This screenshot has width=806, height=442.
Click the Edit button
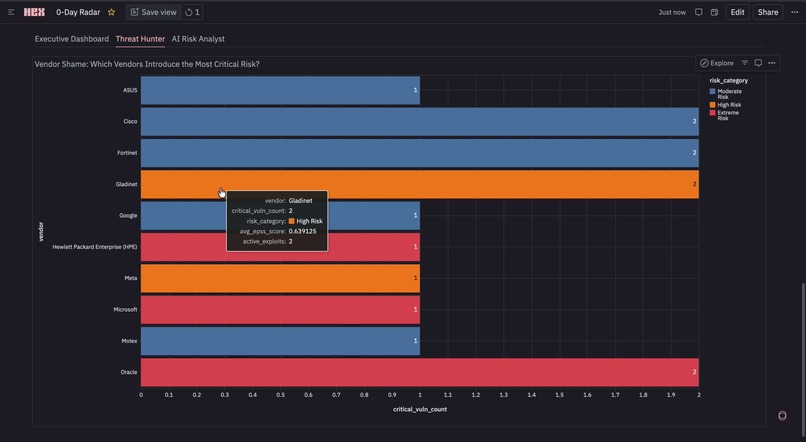tap(737, 12)
